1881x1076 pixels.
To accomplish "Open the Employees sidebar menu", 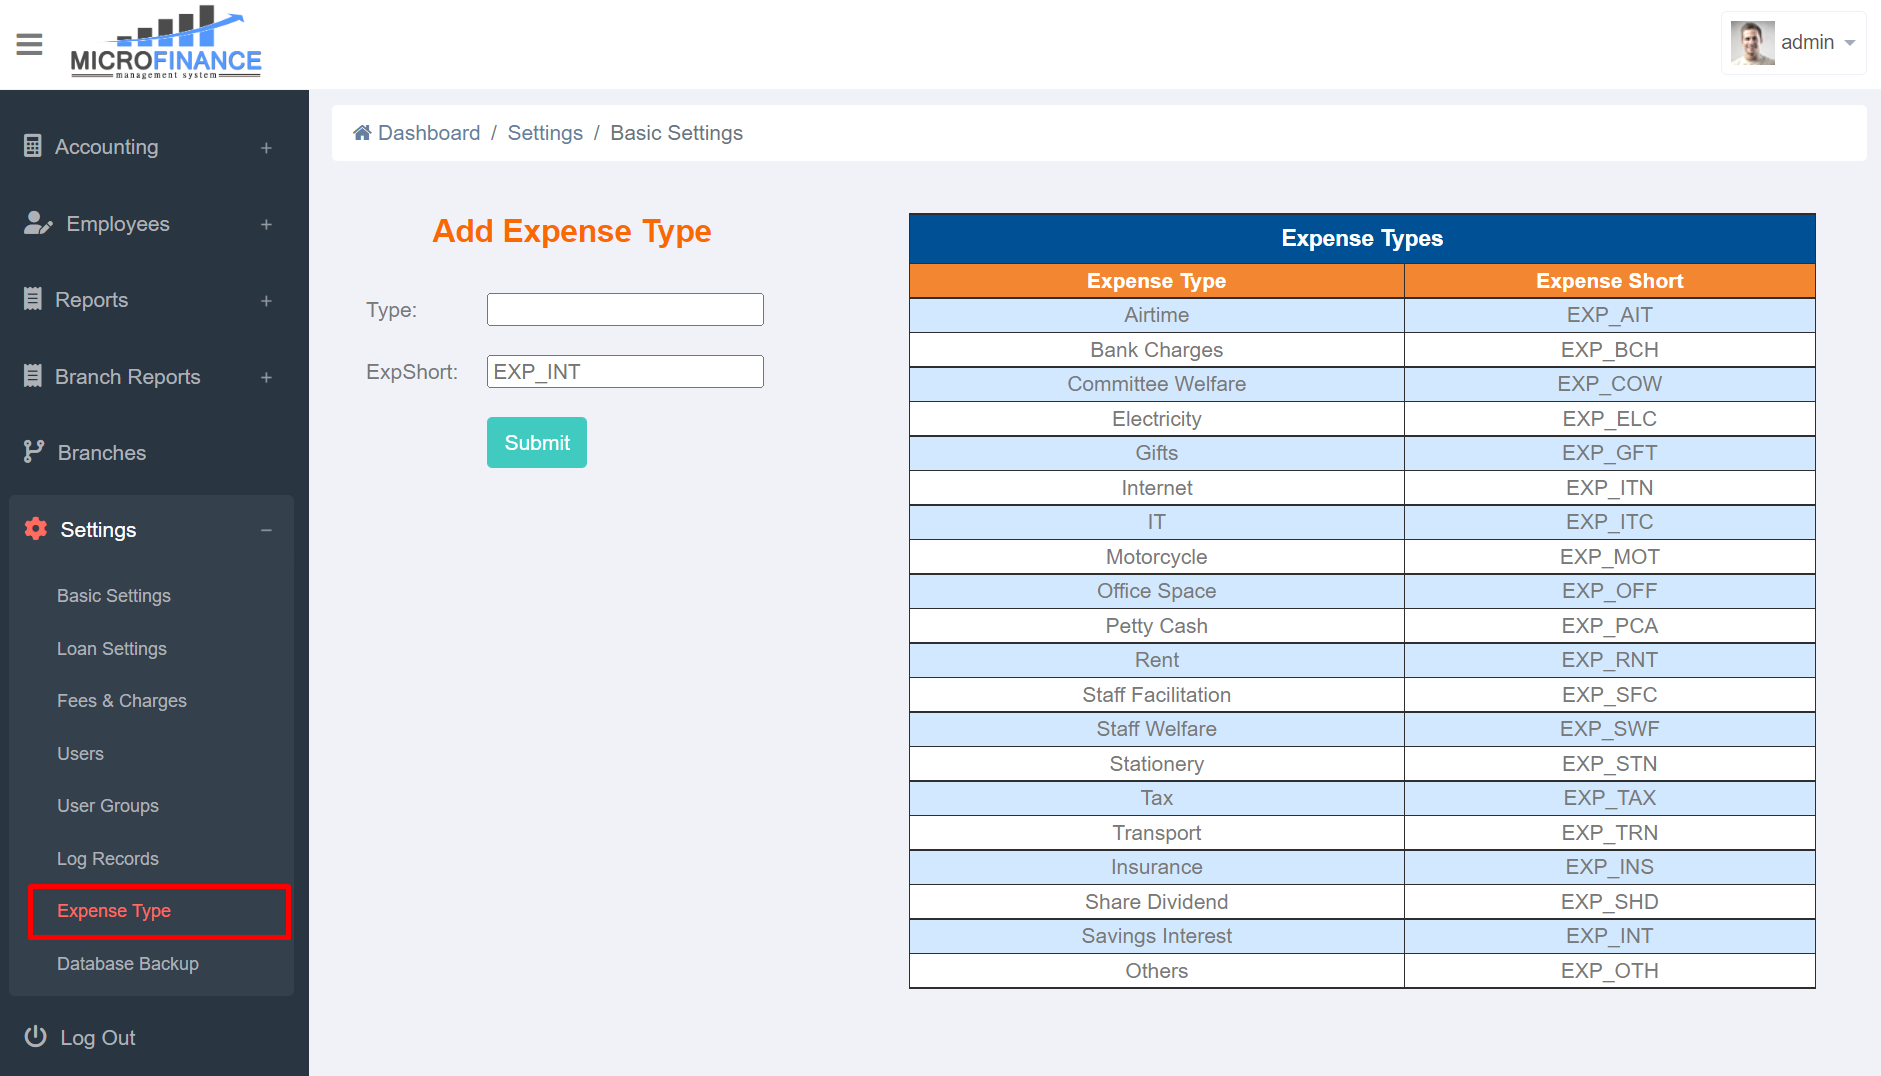I will (151, 224).
